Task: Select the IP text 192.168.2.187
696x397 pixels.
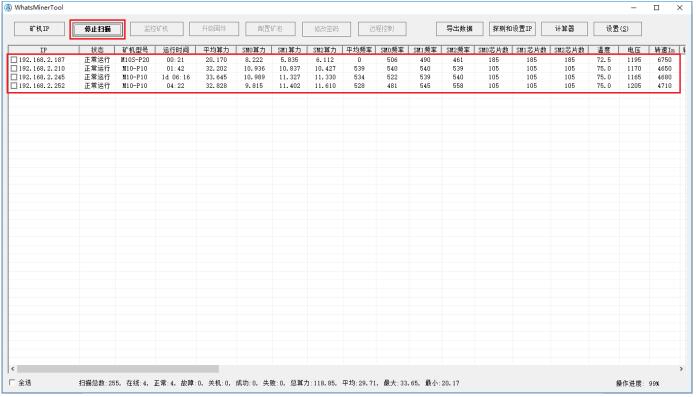Action: point(42,60)
